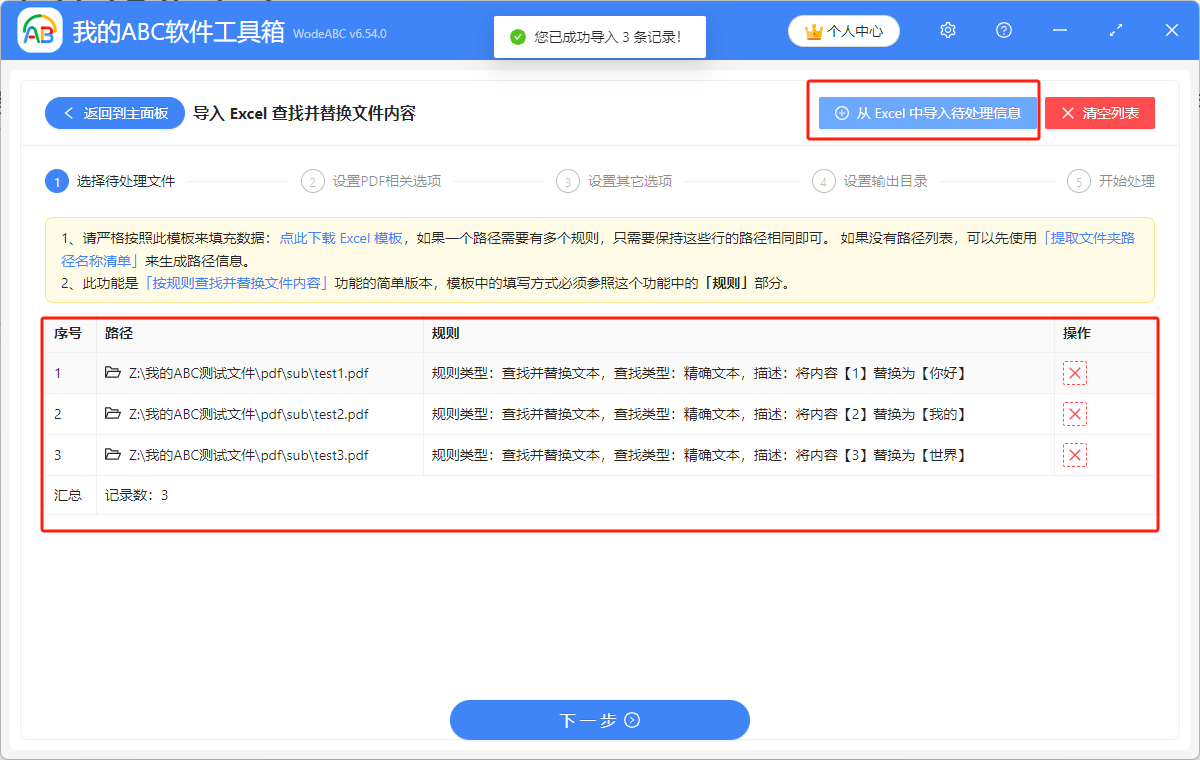Open 个人中心 personal center
1200x760 pixels.
pyautogui.click(x=844, y=31)
